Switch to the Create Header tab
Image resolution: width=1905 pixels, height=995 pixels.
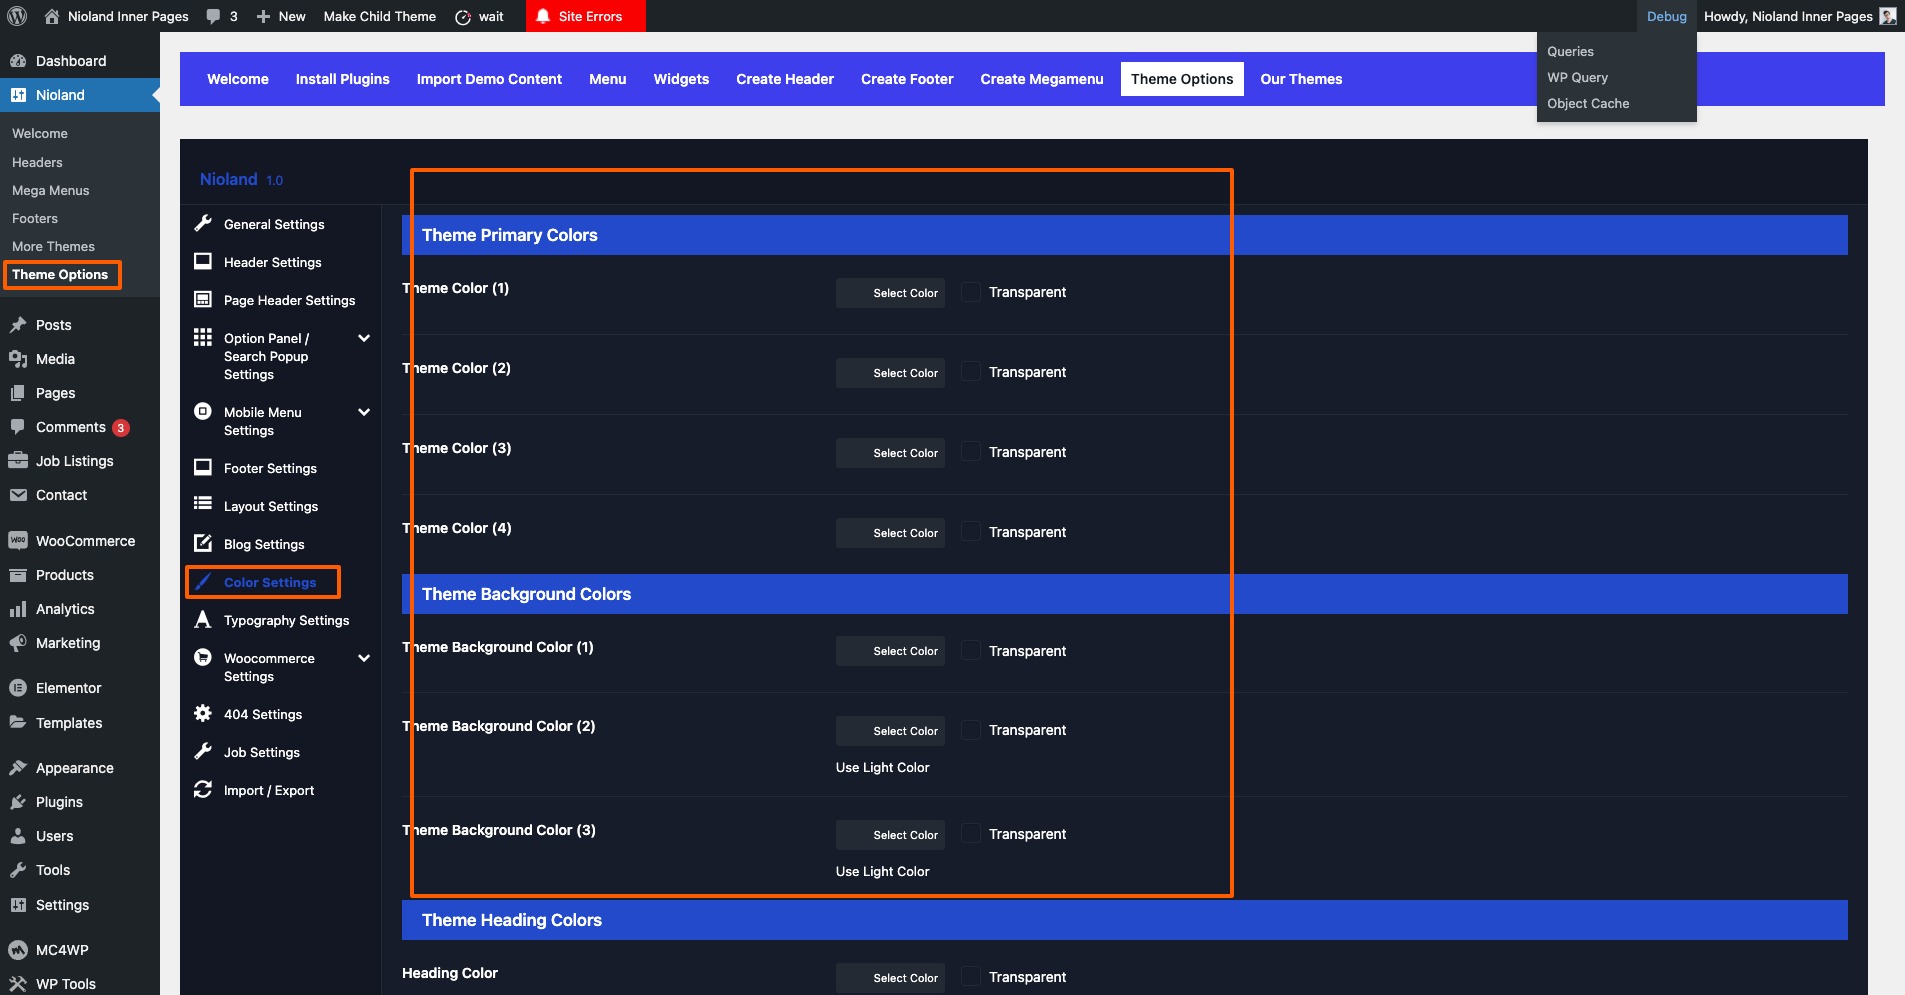tap(784, 79)
